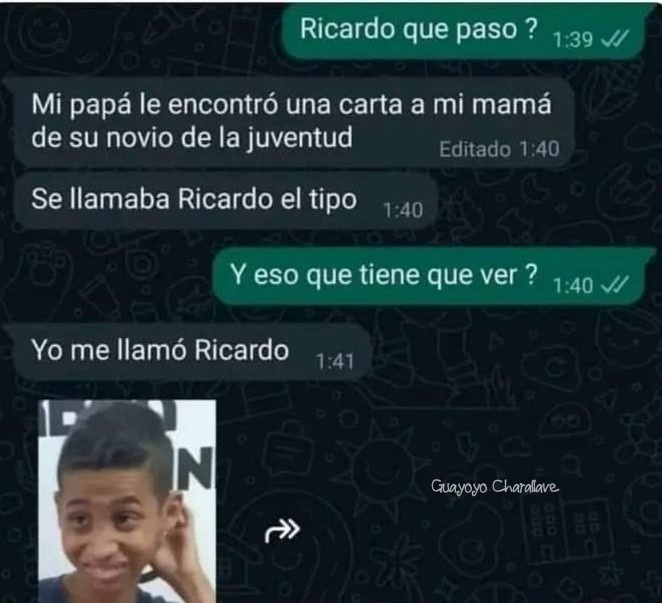This screenshot has width=662, height=603.
Task: Tap 1:40 timestamp on green 'Y eso' bubble
Action: (572, 286)
